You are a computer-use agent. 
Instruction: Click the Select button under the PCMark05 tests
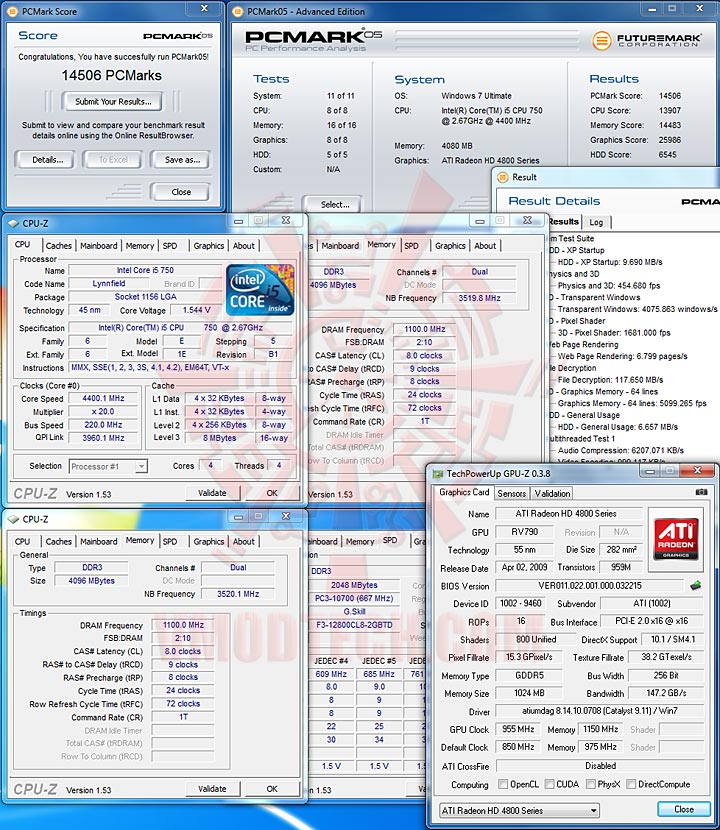(335, 204)
